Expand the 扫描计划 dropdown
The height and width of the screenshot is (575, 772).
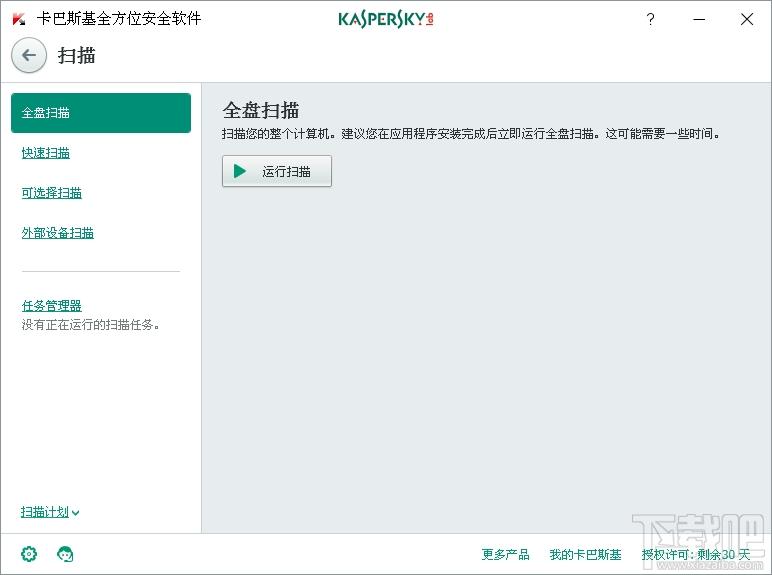(x=50, y=512)
